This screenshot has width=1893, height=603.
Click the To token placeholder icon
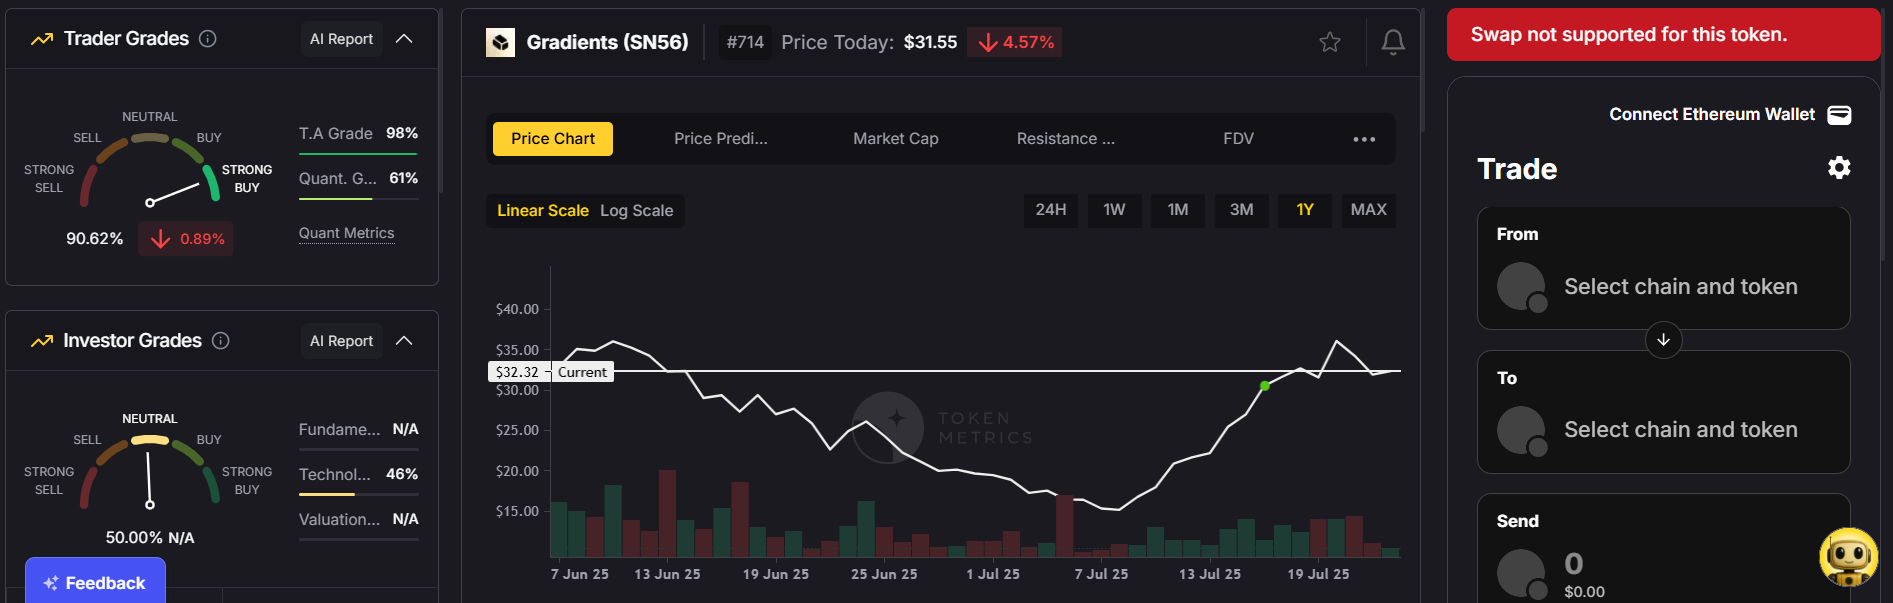(x=1522, y=431)
